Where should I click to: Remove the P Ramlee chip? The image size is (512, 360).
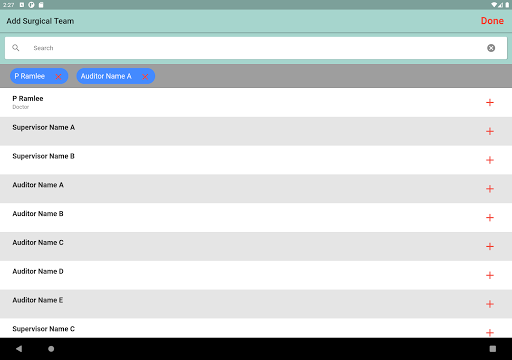pos(58,77)
